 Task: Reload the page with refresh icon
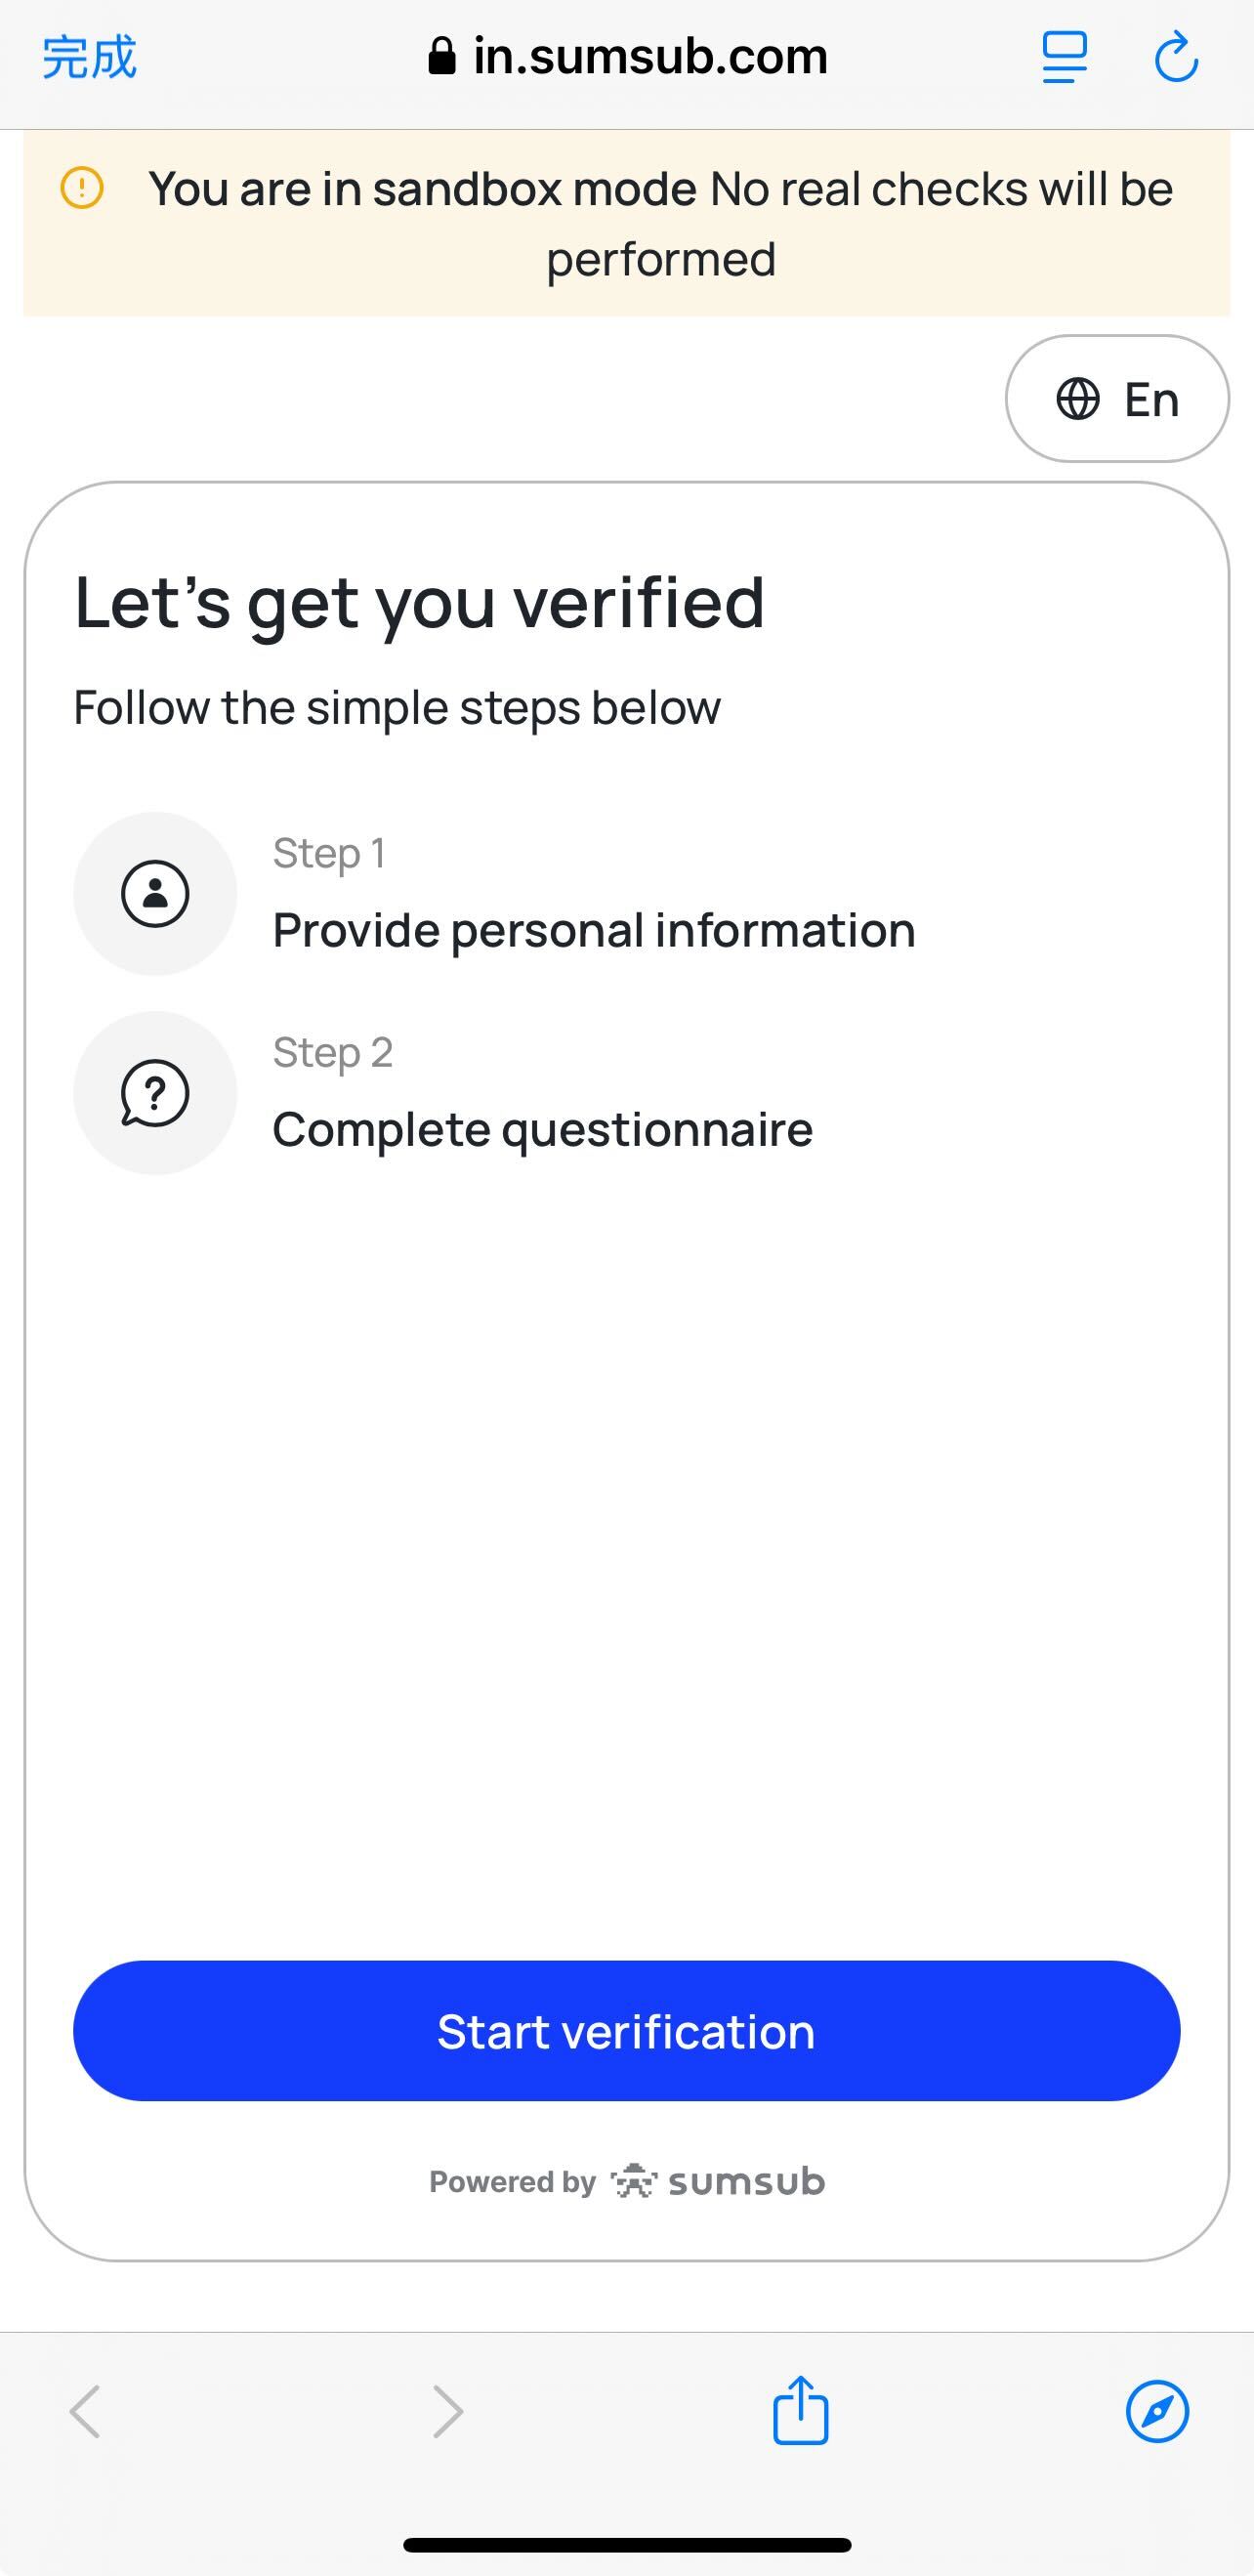[x=1176, y=57]
